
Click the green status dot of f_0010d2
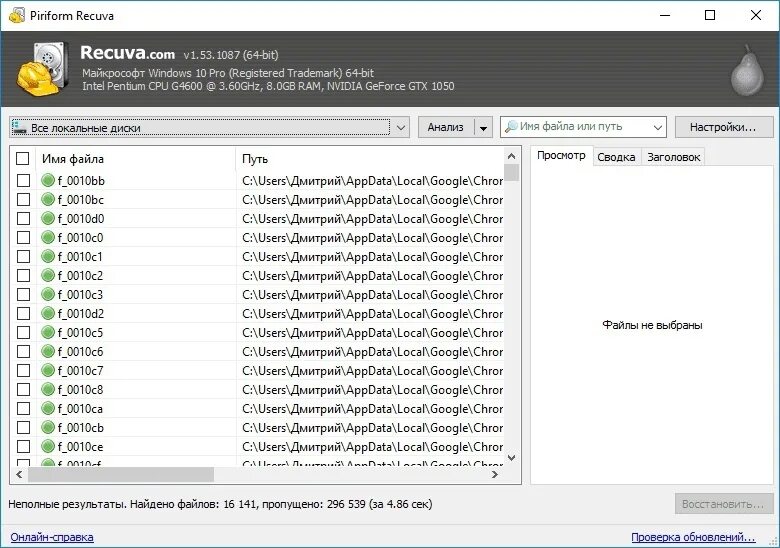tap(48, 313)
